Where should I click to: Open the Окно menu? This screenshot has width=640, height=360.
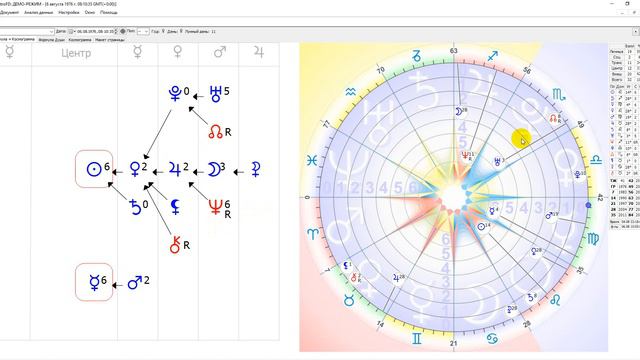point(90,13)
